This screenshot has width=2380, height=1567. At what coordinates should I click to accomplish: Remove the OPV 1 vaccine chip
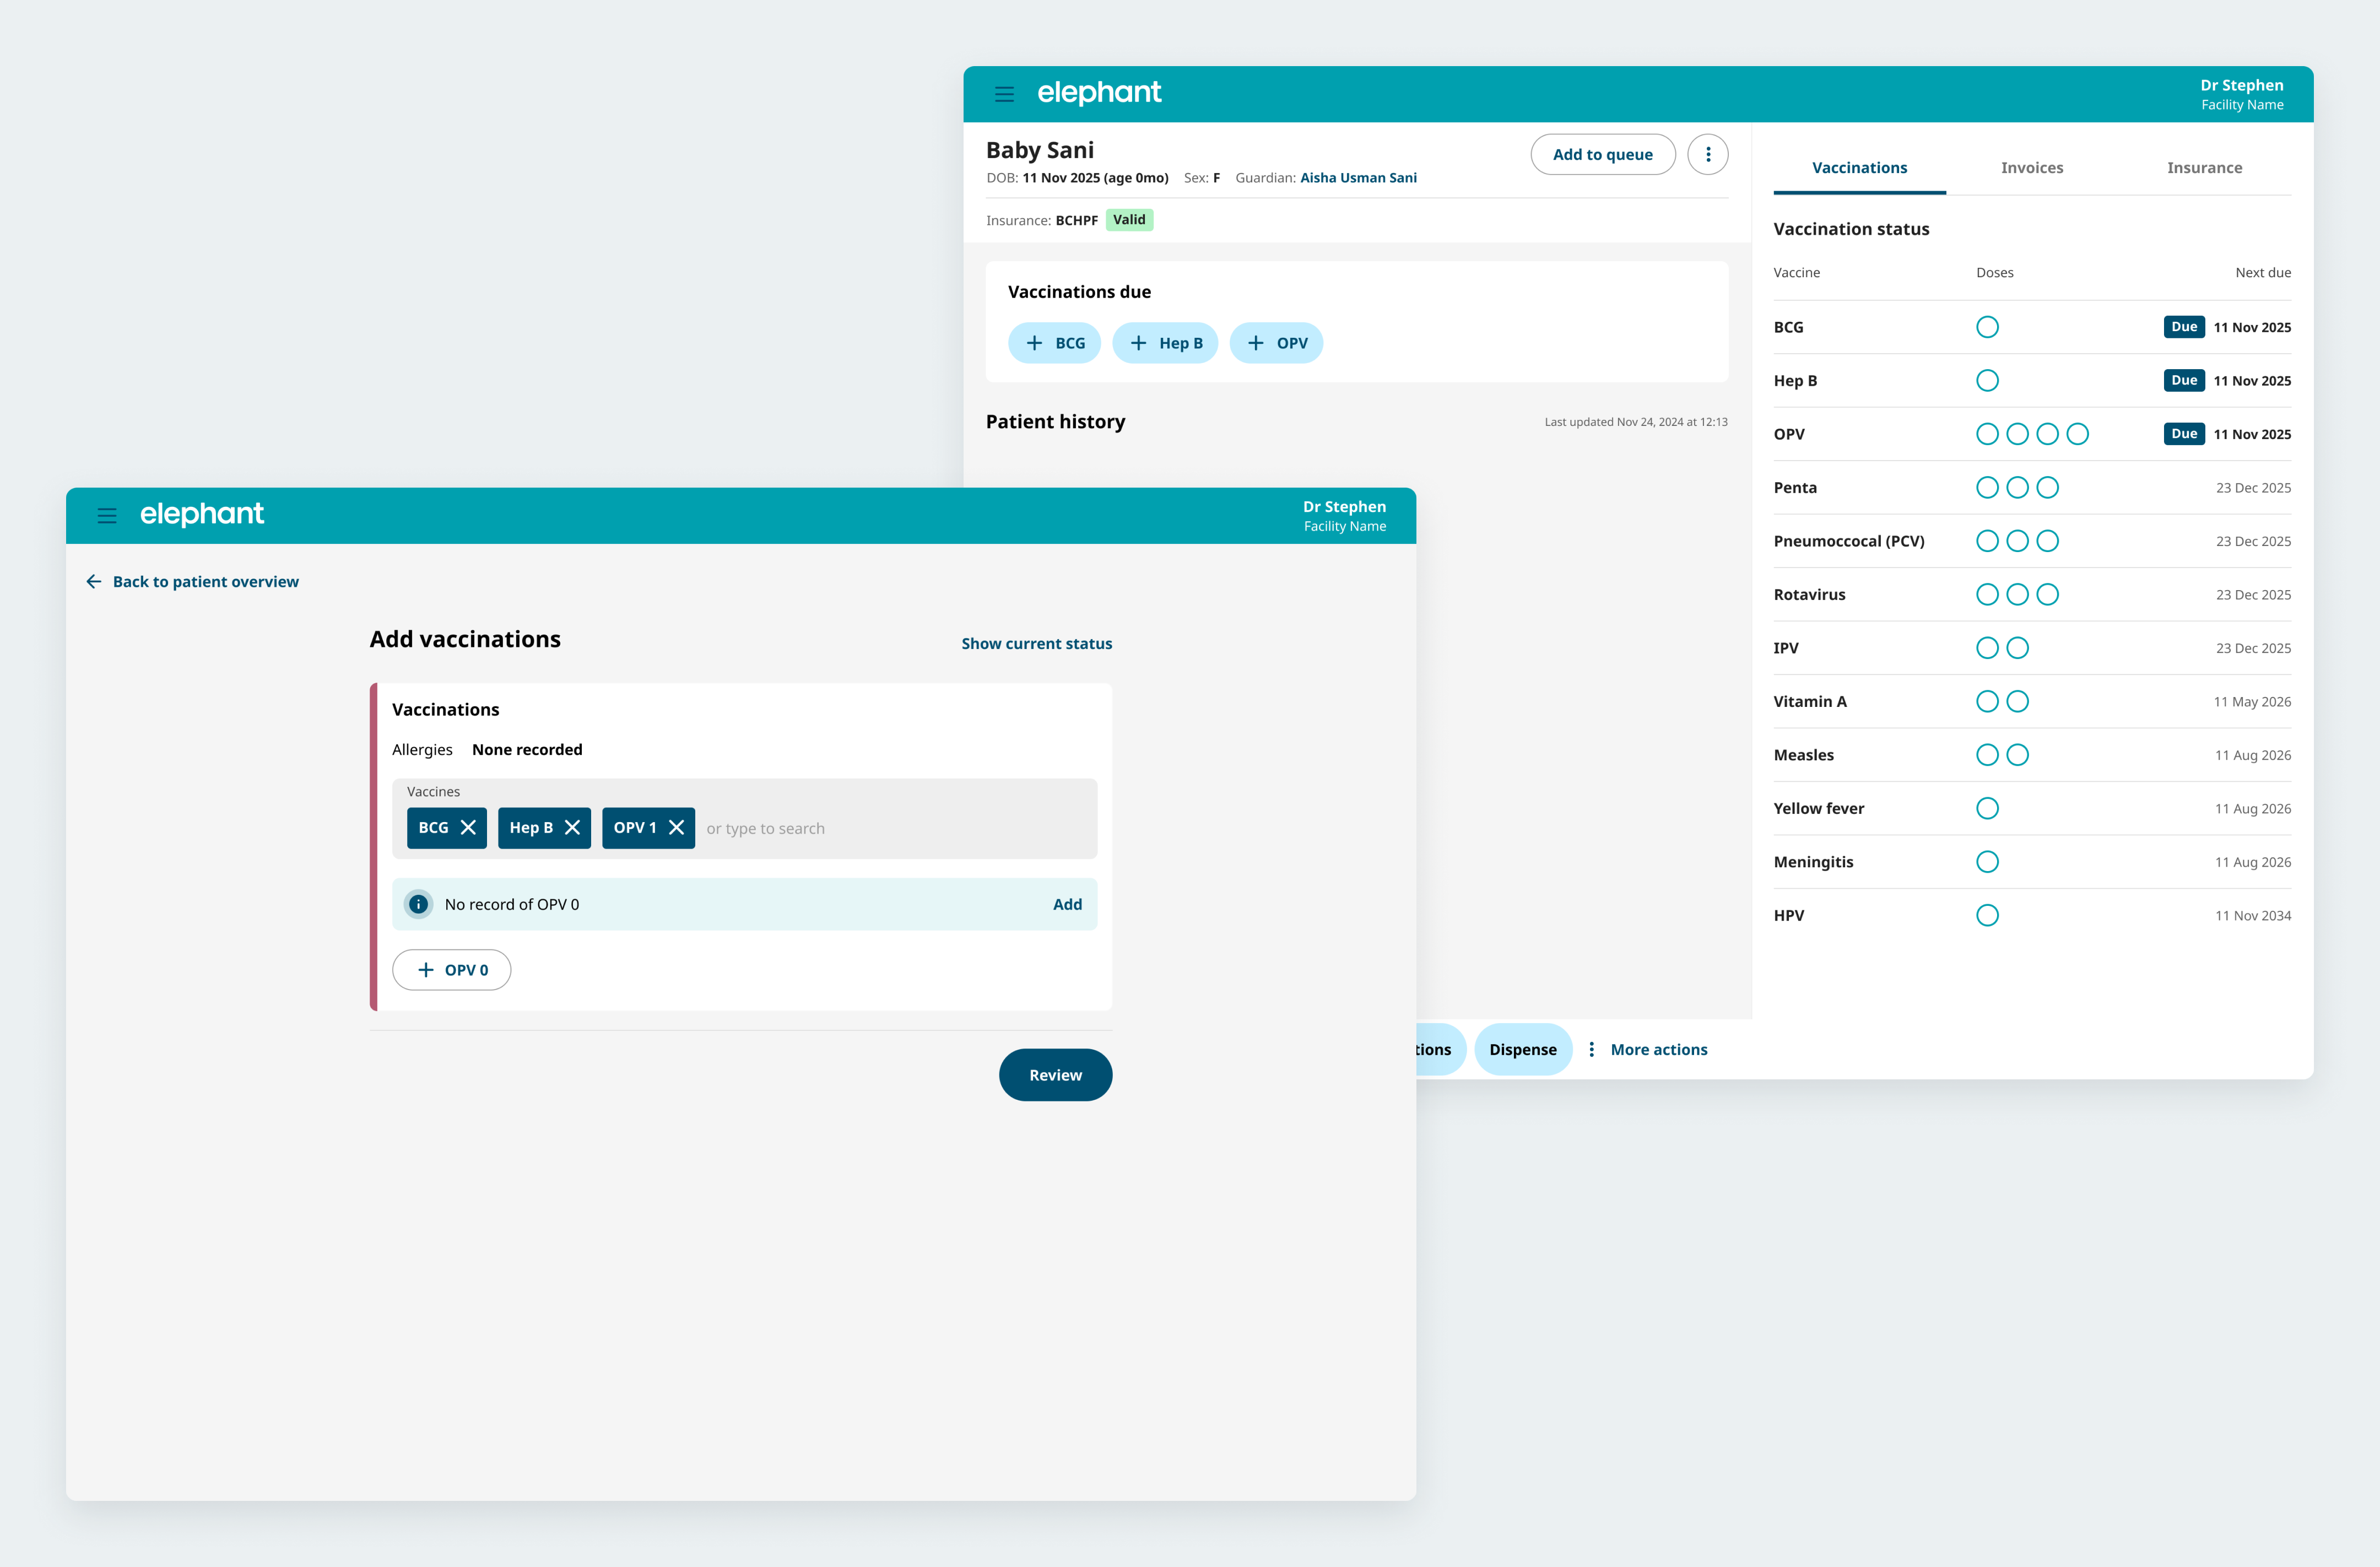pyautogui.click(x=676, y=827)
